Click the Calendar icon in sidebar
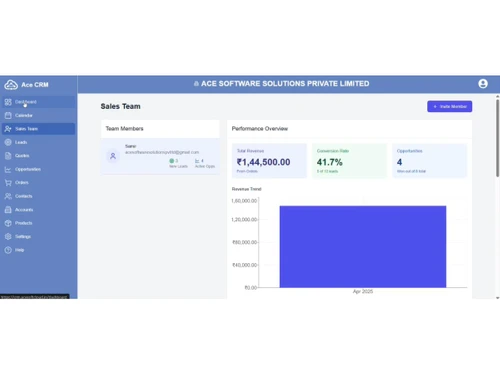This screenshot has width=500, height=375. point(8,115)
